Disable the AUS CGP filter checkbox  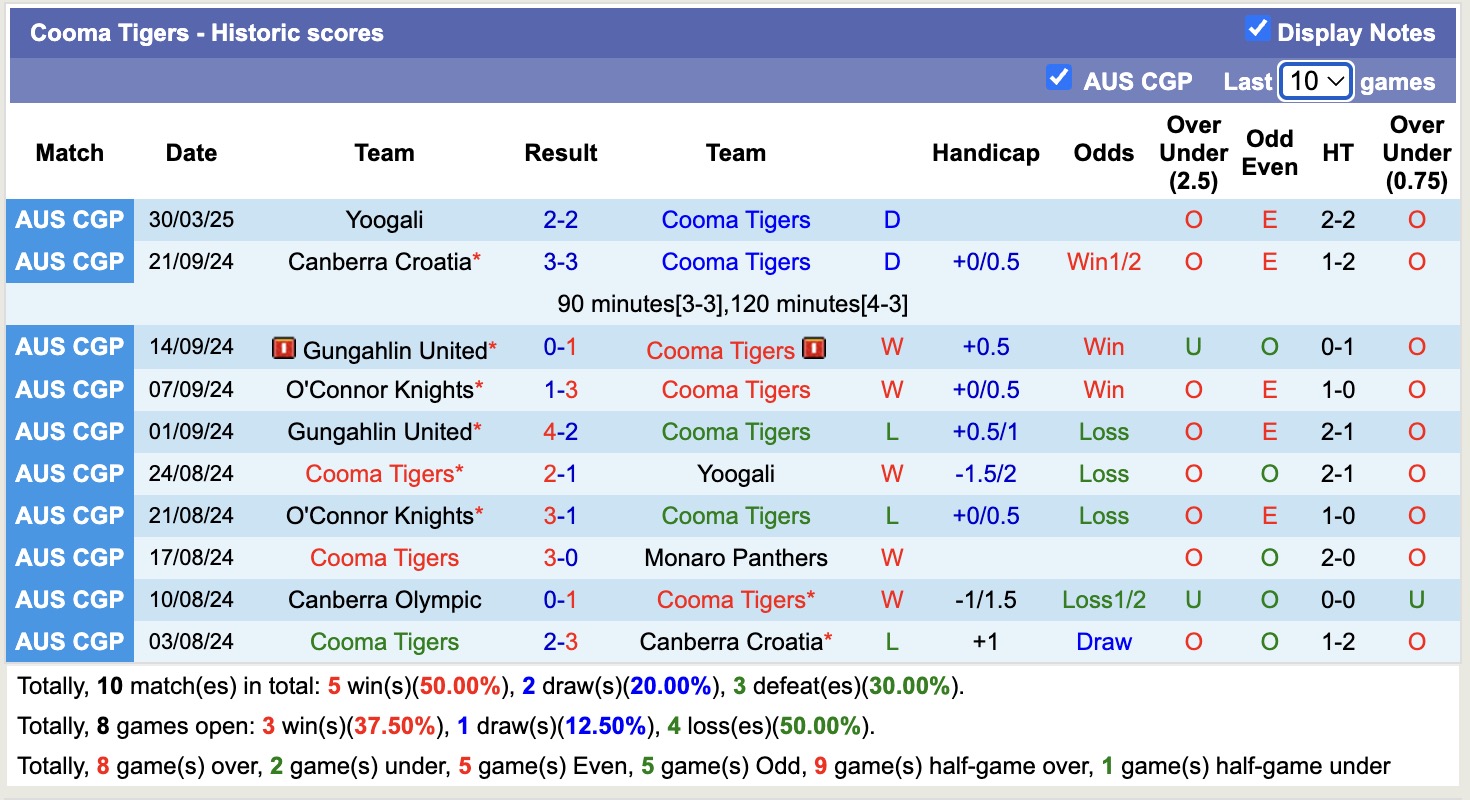pyautogui.click(x=1059, y=77)
